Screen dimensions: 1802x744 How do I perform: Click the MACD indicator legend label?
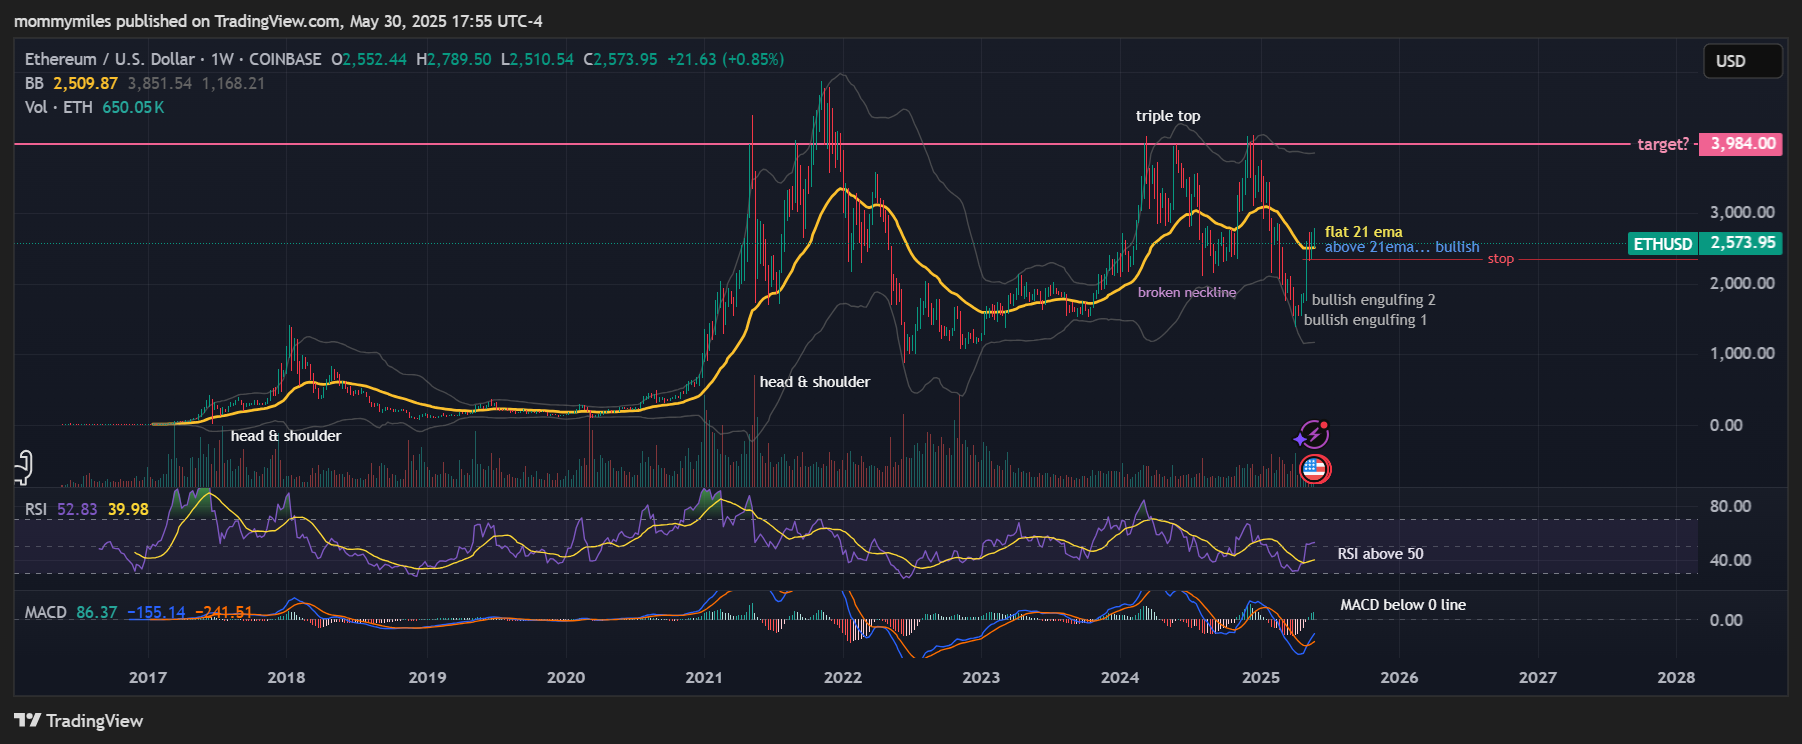tap(45, 612)
